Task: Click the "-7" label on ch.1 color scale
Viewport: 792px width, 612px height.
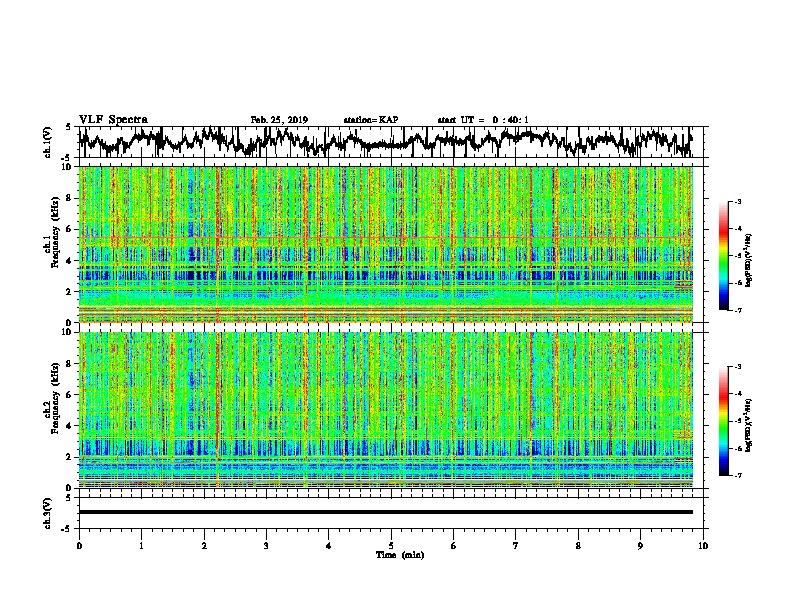Action: click(x=737, y=310)
